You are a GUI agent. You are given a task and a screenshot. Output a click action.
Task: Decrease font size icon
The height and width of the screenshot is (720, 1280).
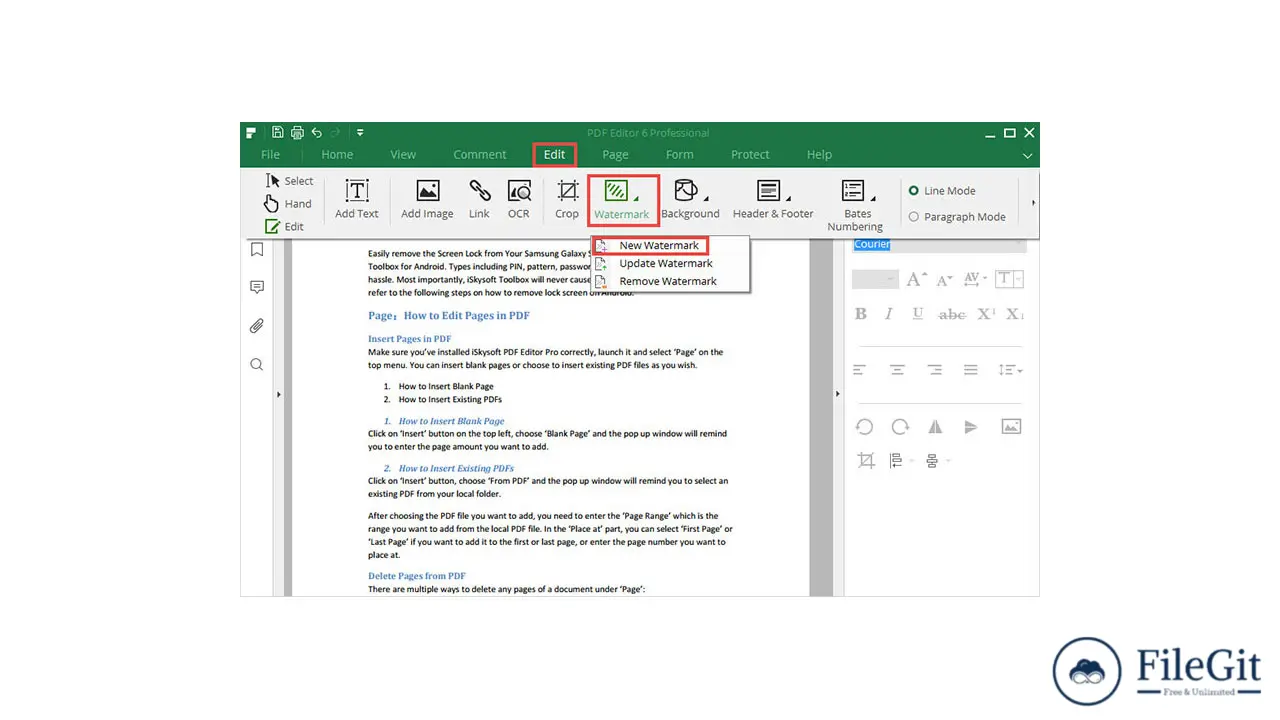[x=945, y=280]
